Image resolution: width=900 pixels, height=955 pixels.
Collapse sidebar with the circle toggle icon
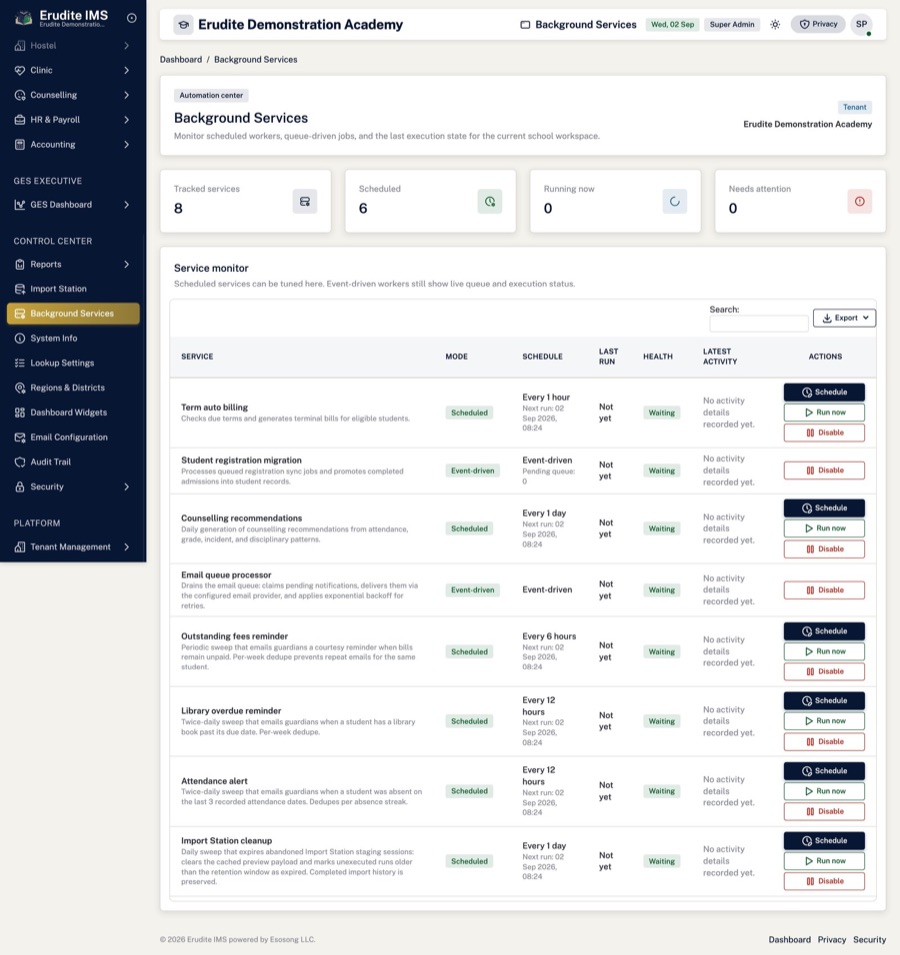tap(132, 18)
